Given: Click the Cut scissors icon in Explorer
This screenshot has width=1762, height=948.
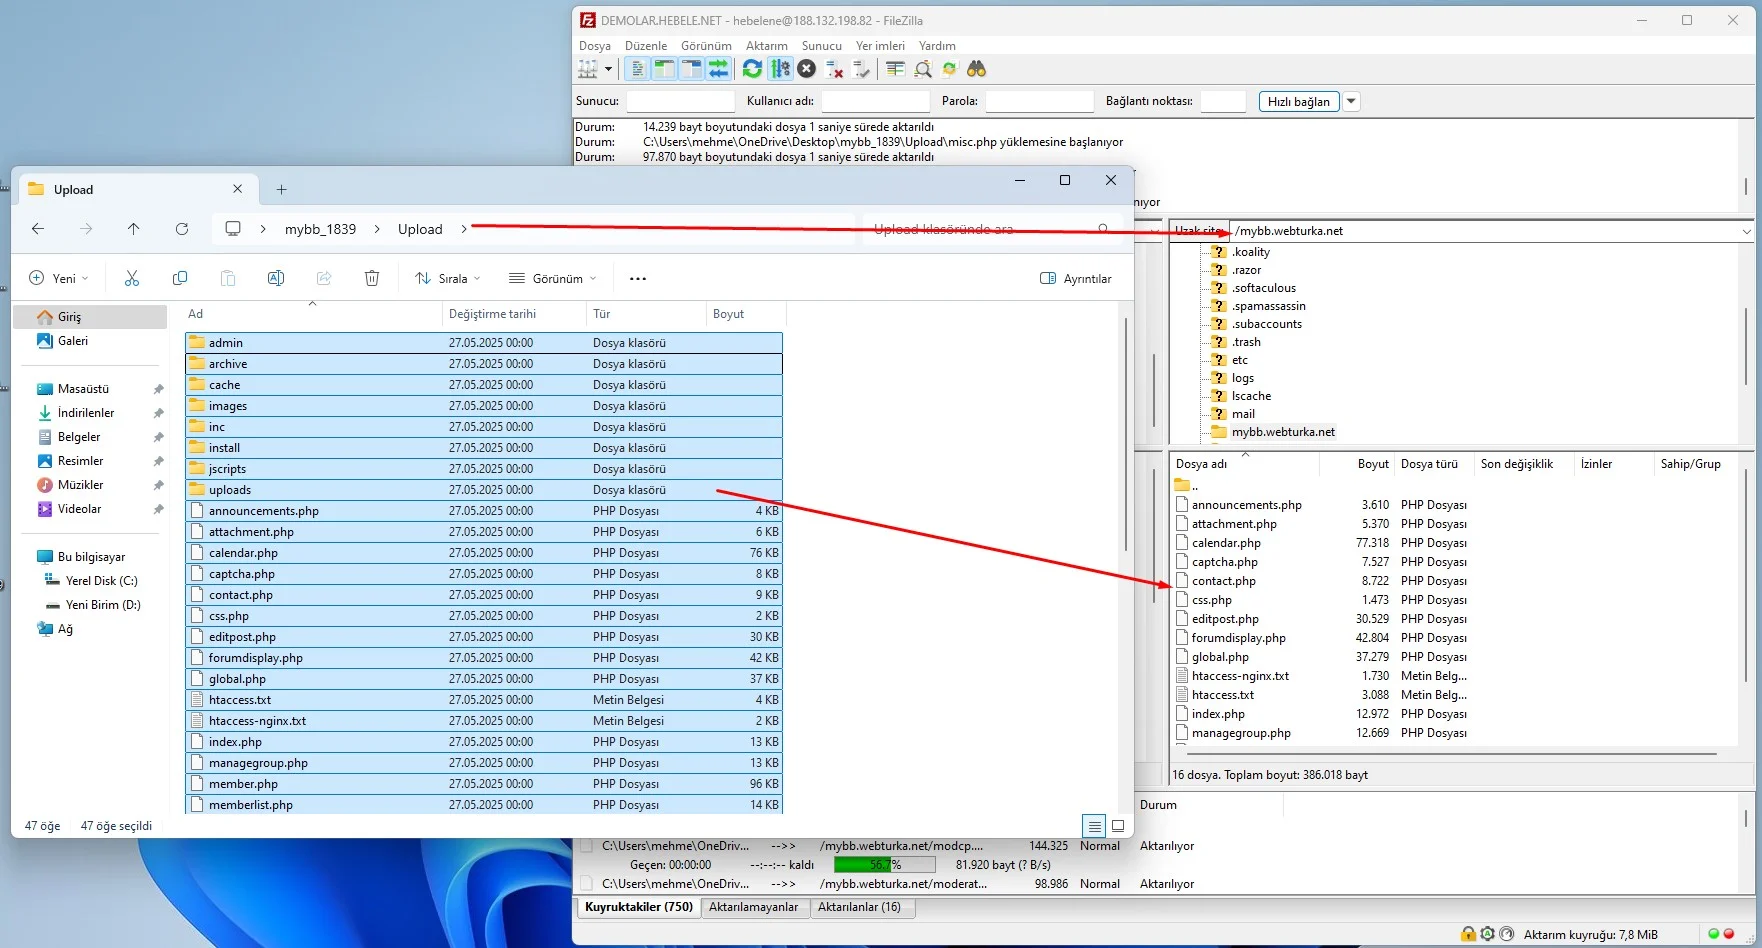Looking at the screenshot, I should (132, 278).
